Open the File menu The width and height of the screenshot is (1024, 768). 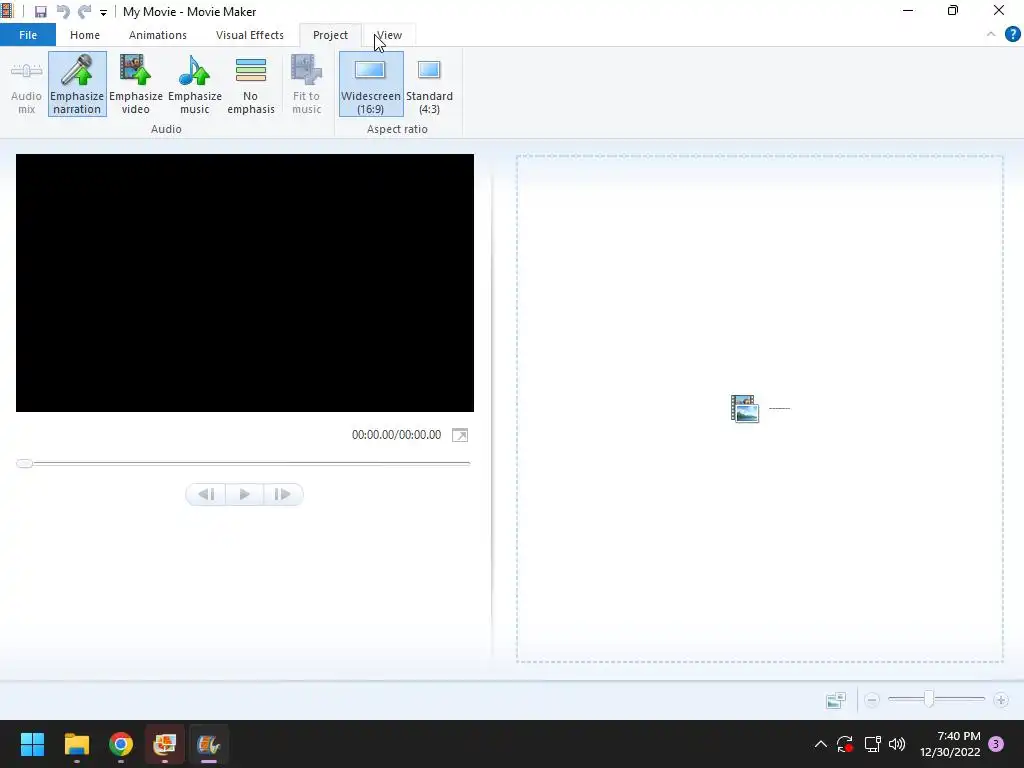point(28,35)
